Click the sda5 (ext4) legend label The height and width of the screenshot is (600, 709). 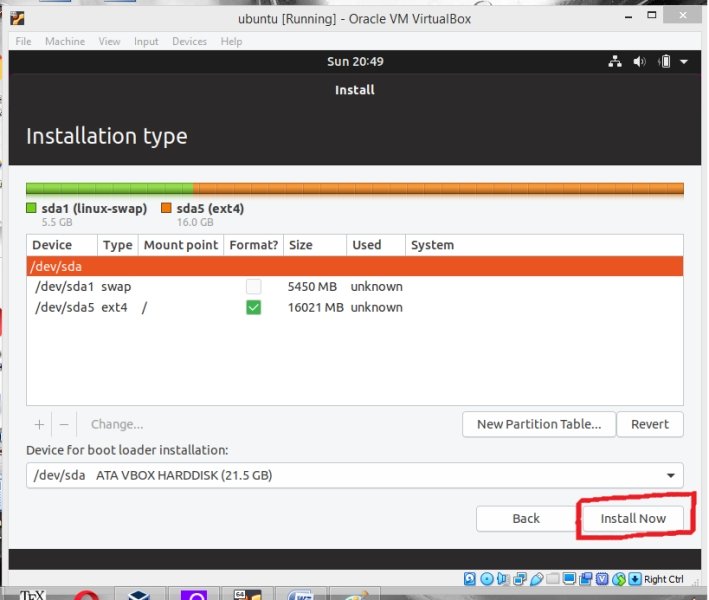[x=210, y=208]
